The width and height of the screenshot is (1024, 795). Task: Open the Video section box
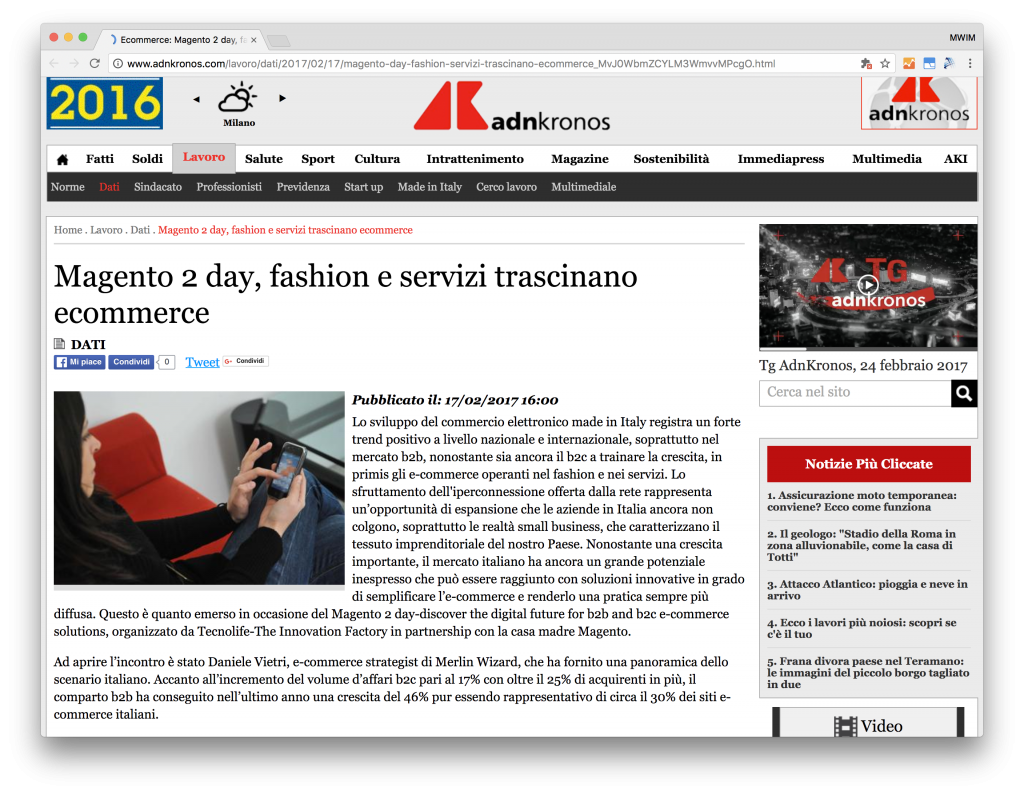pos(868,723)
